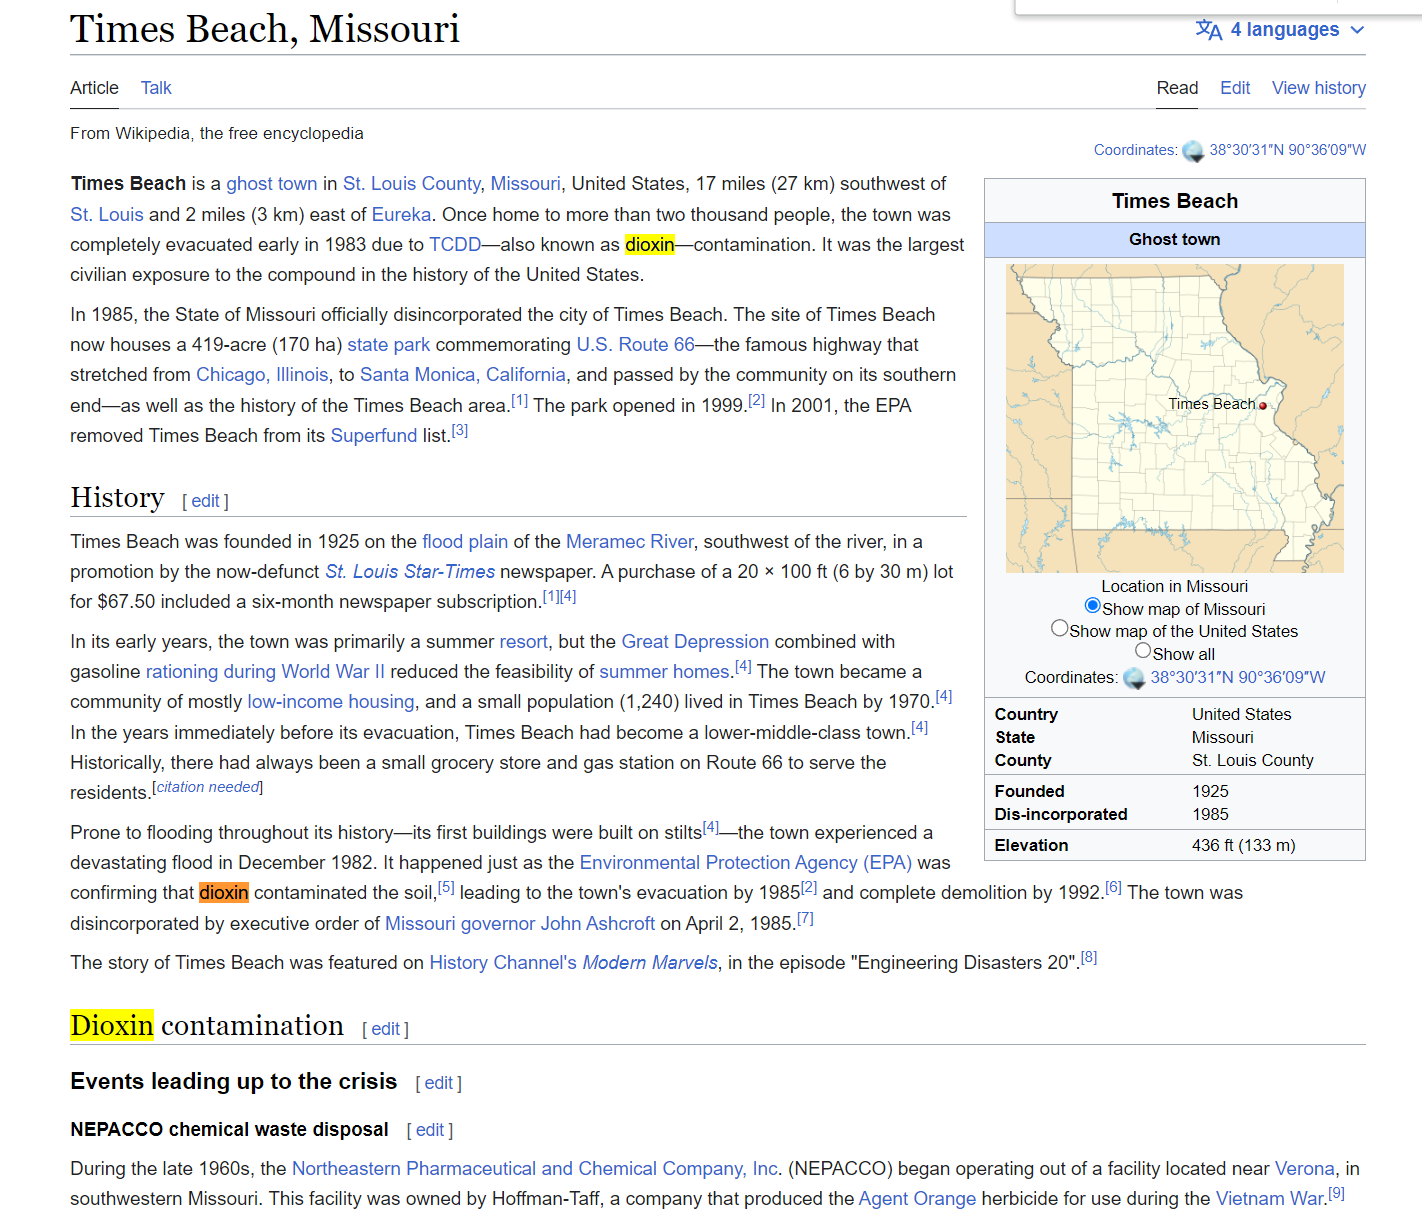The width and height of the screenshot is (1422, 1213).
Task: Open the flood plain link
Action: pyautogui.click(x=465, y=542)
